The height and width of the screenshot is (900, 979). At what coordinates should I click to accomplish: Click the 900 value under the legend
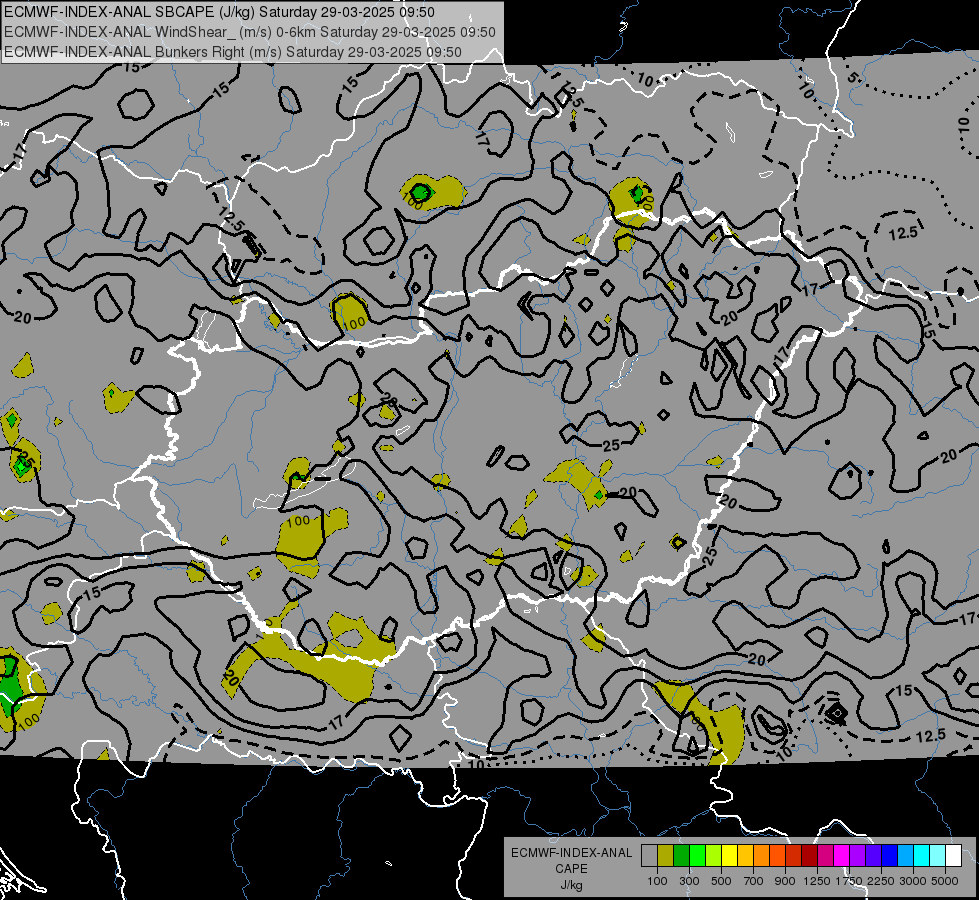(785, 881)
